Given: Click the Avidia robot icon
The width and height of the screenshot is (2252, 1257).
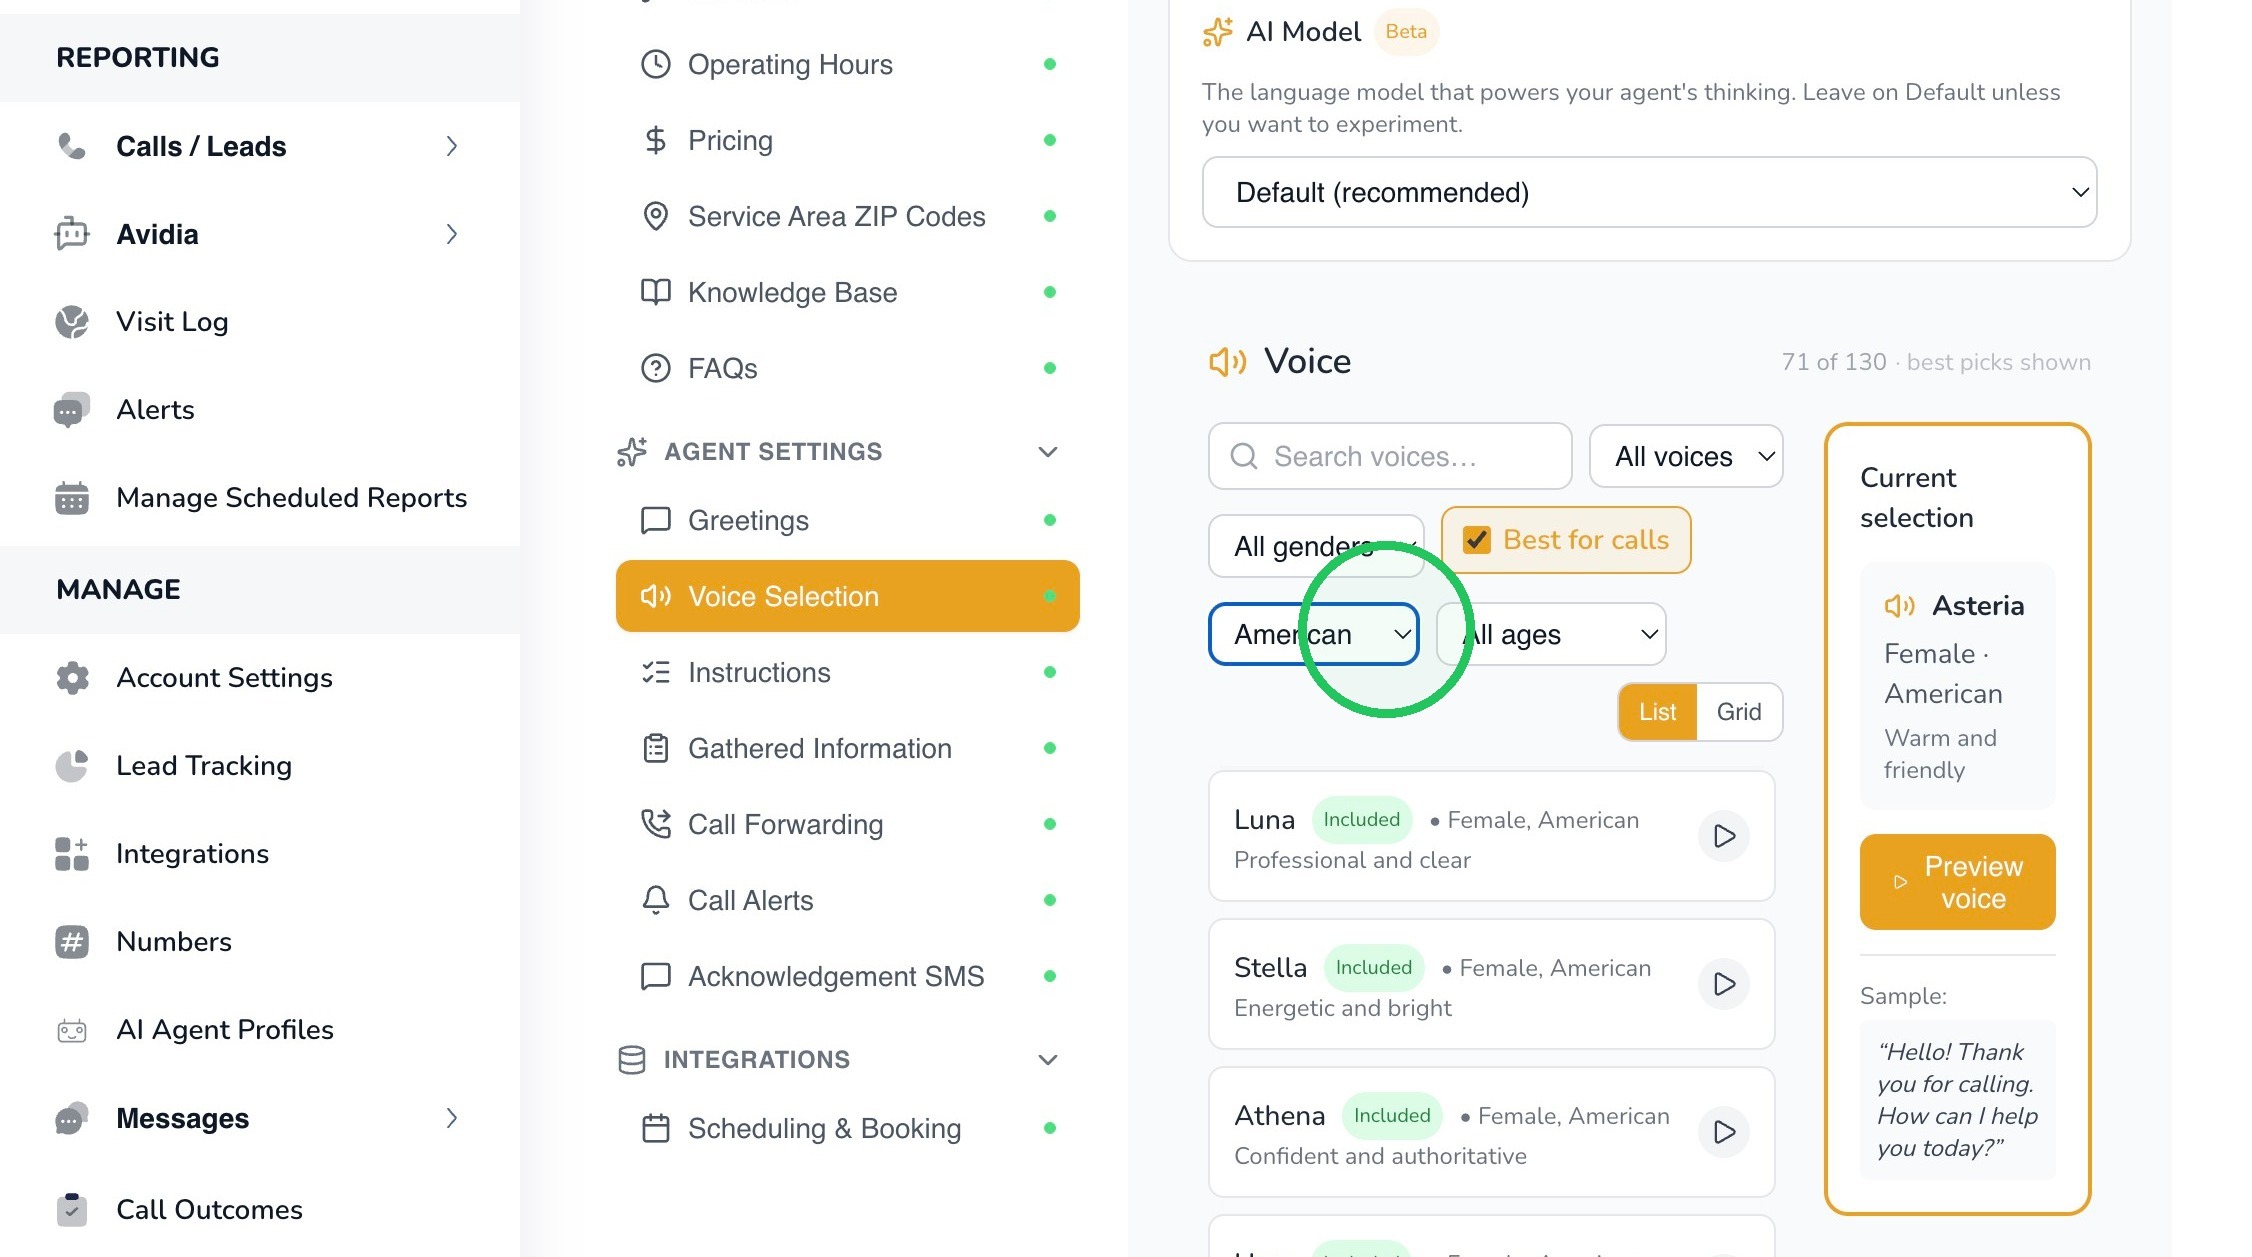Looking at the screenshot, I should click(72, 234).
